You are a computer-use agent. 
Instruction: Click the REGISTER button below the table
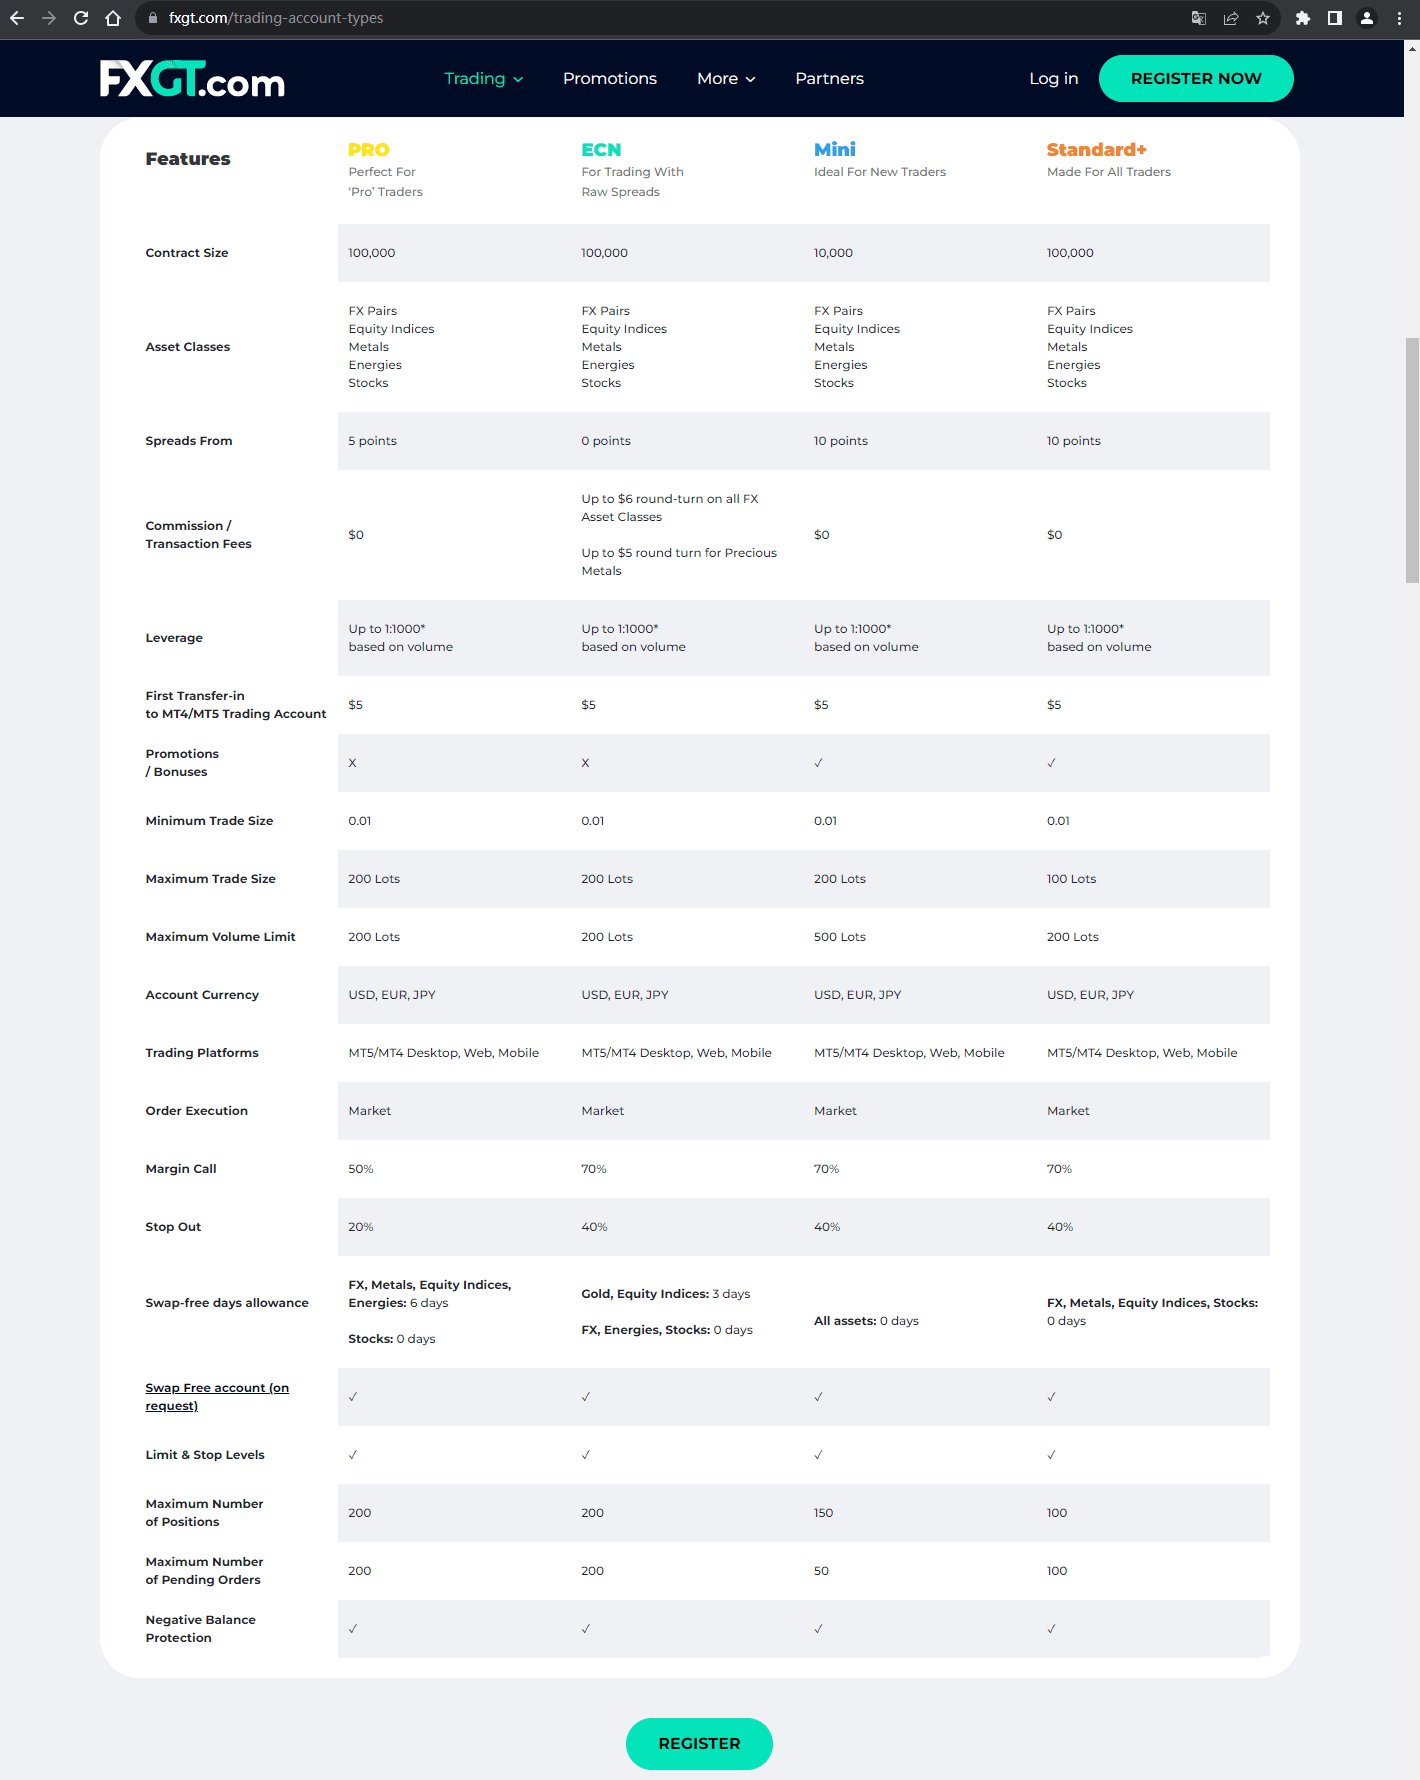[699, 1743]
